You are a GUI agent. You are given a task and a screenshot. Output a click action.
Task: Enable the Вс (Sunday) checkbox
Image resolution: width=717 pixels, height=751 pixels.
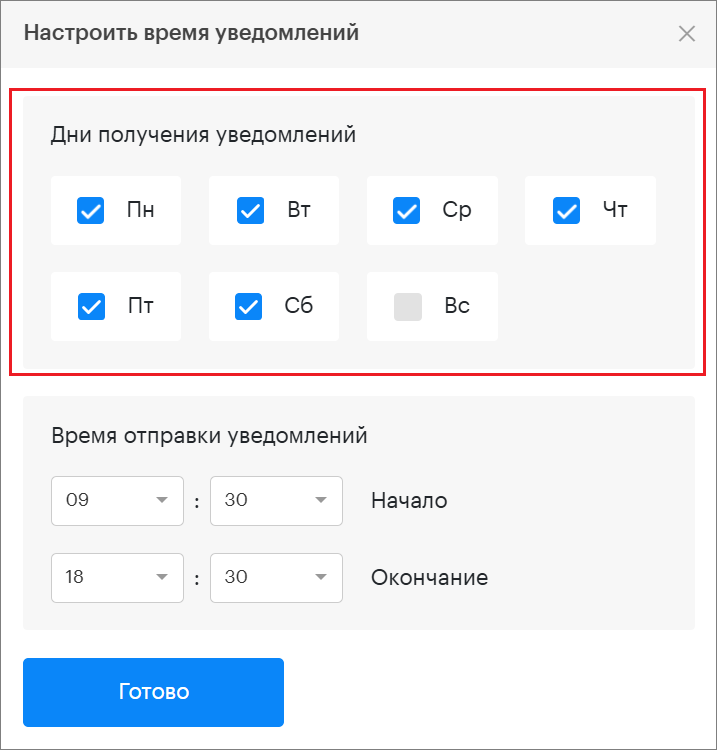tap(408, 306)
